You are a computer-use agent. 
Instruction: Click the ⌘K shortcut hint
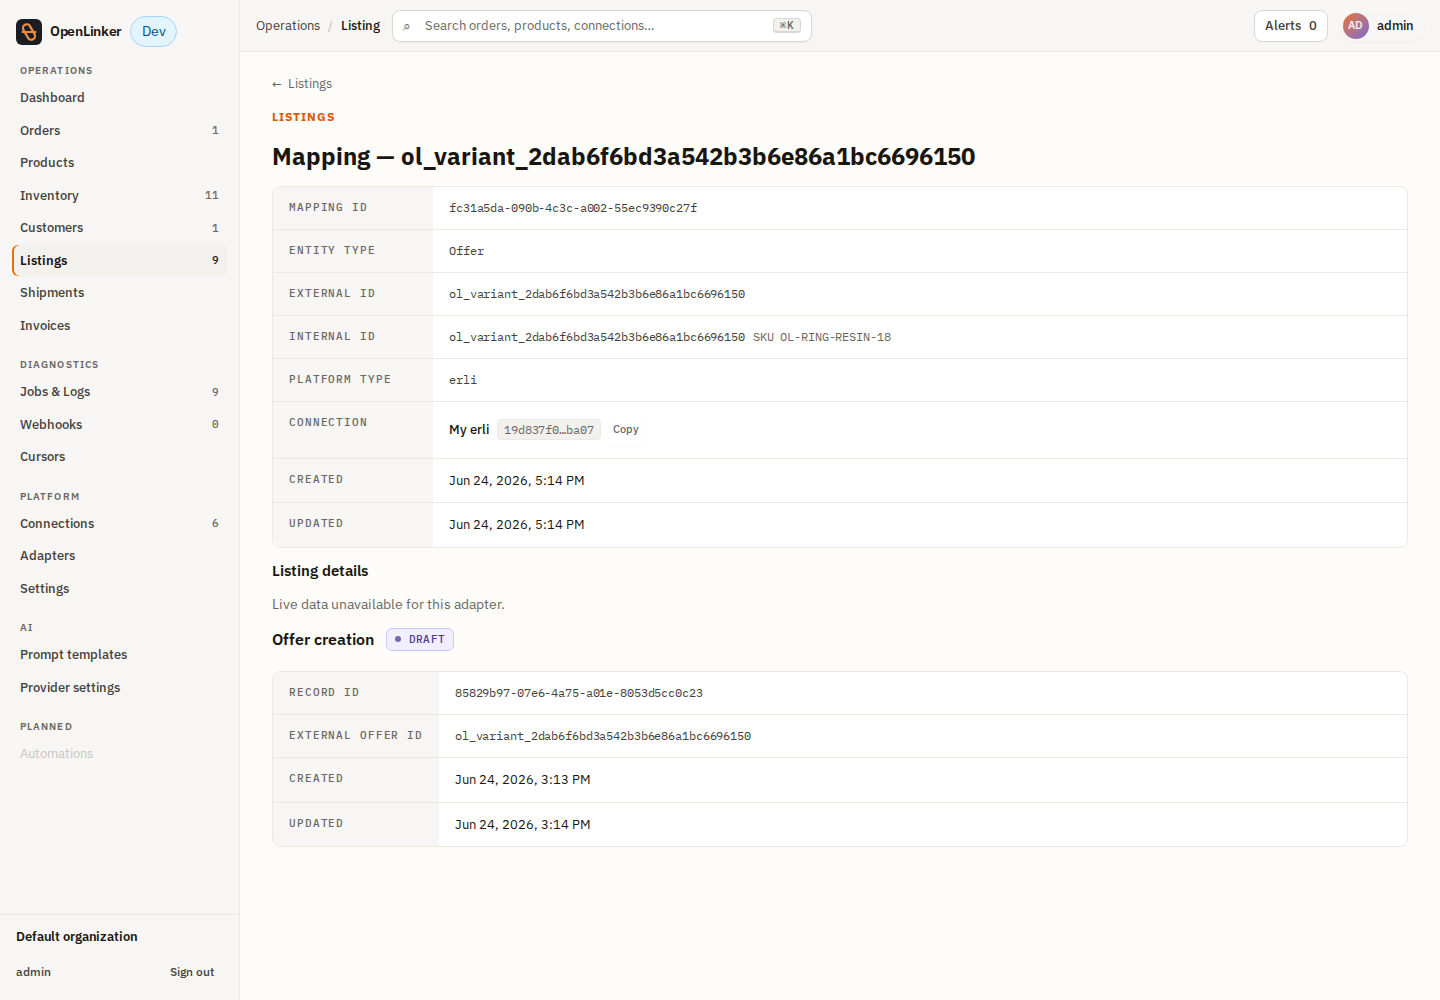click(787, 26)
